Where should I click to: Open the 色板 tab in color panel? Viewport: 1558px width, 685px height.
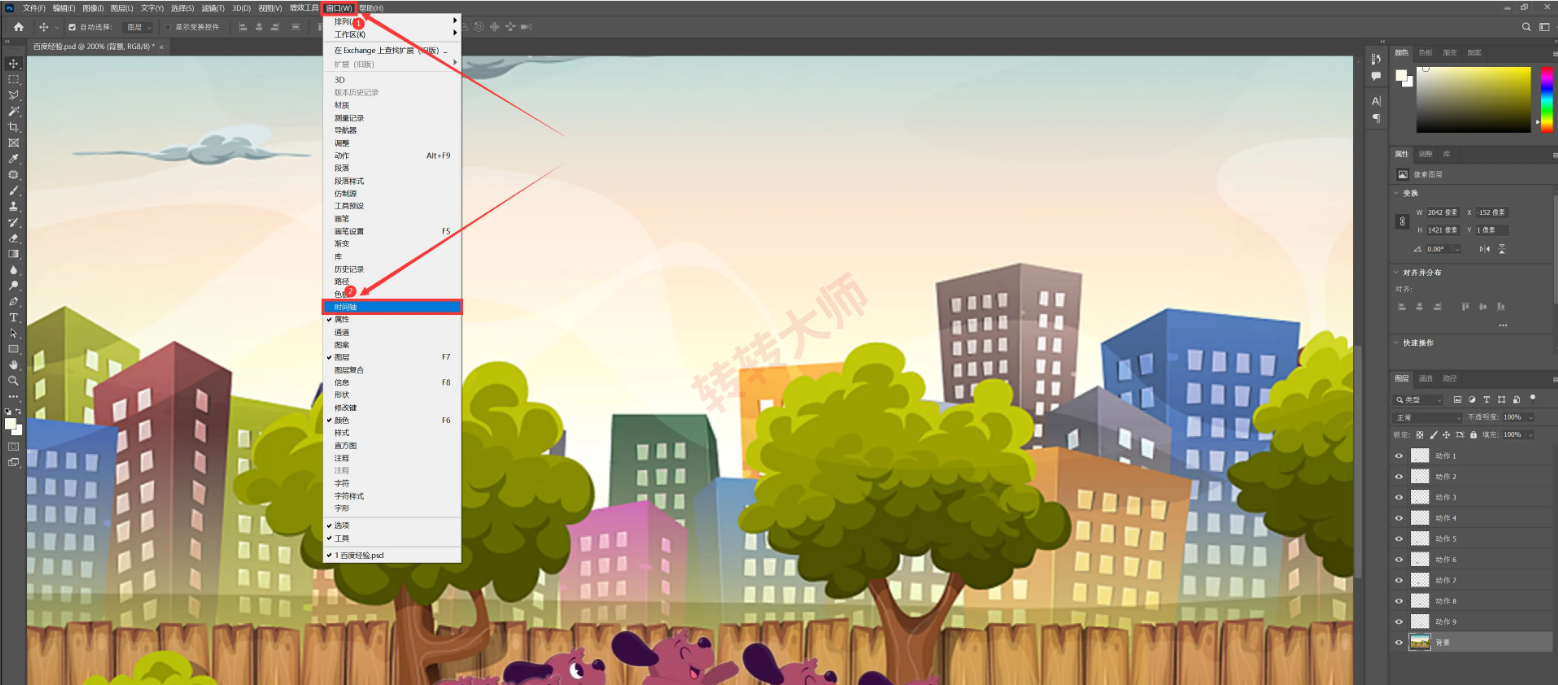pyautogui.click(x=1425, y=52)
